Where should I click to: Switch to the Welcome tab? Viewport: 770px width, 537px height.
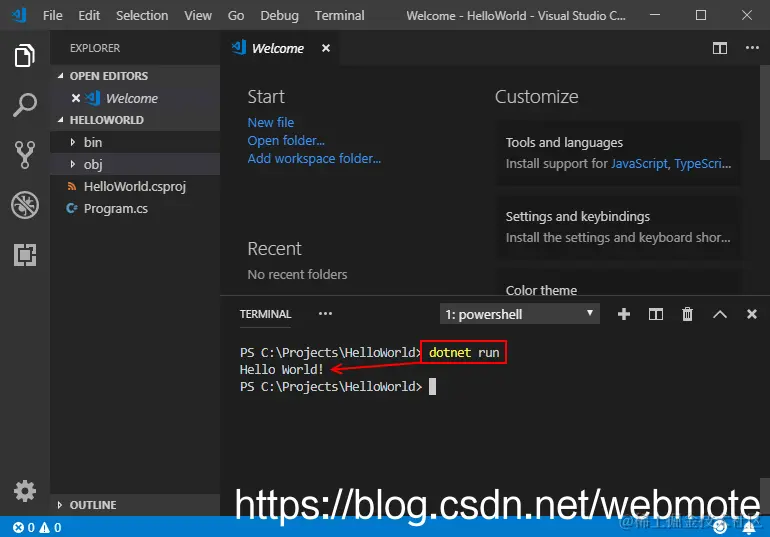coord(278,48)
